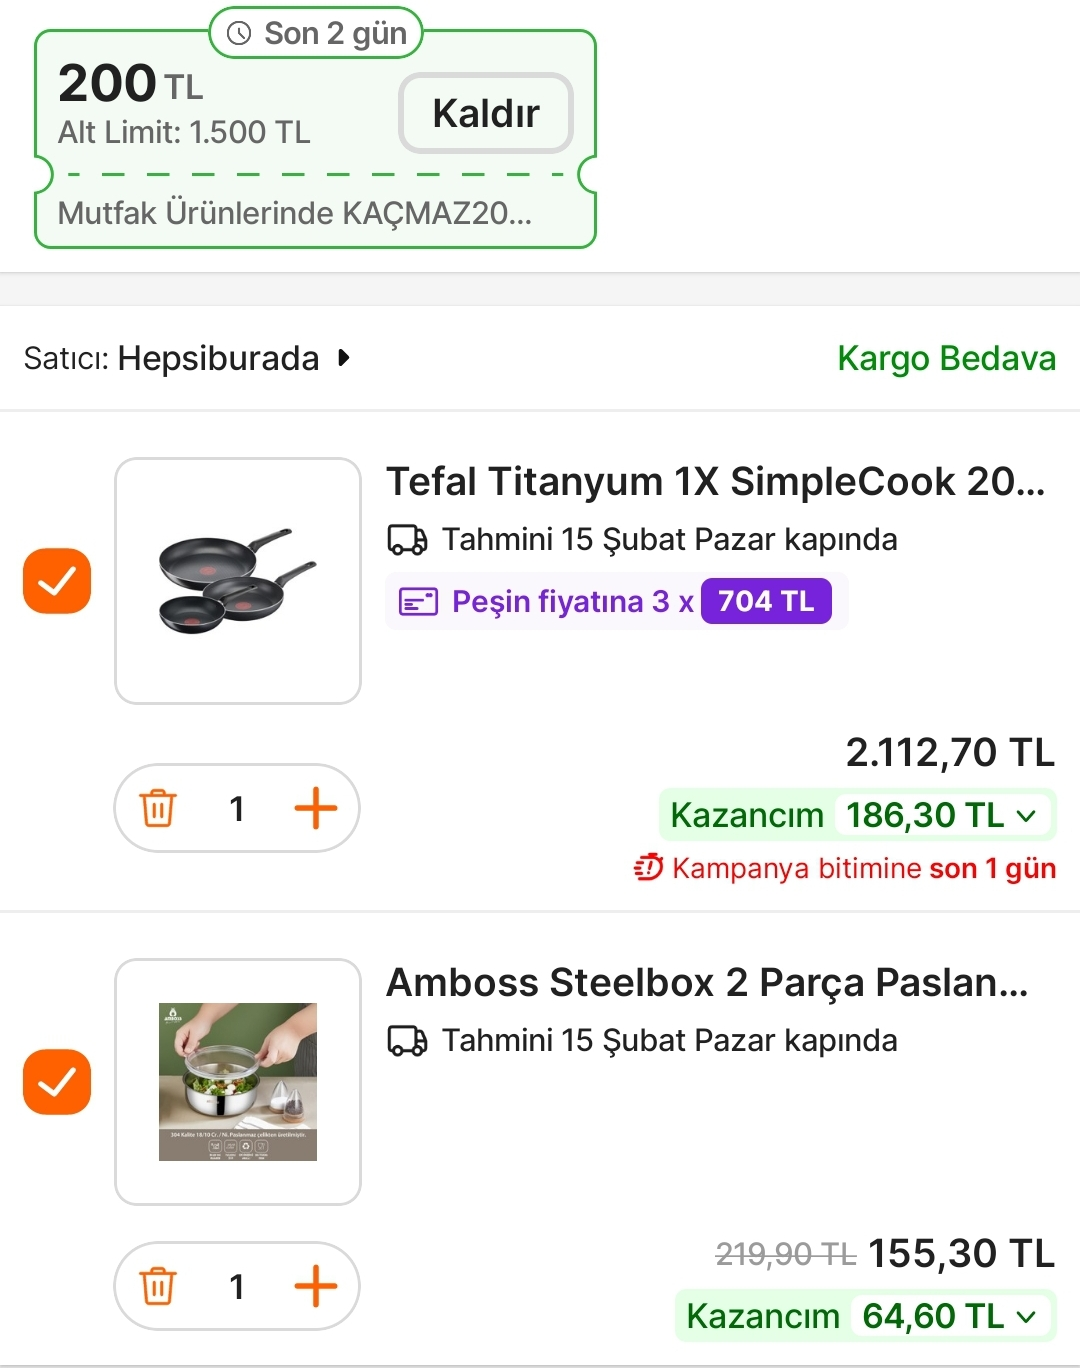Uncheck the Amboss Steelbox product checkbox
The image size is (1080, 1368).
click(x=57, y=1082)
